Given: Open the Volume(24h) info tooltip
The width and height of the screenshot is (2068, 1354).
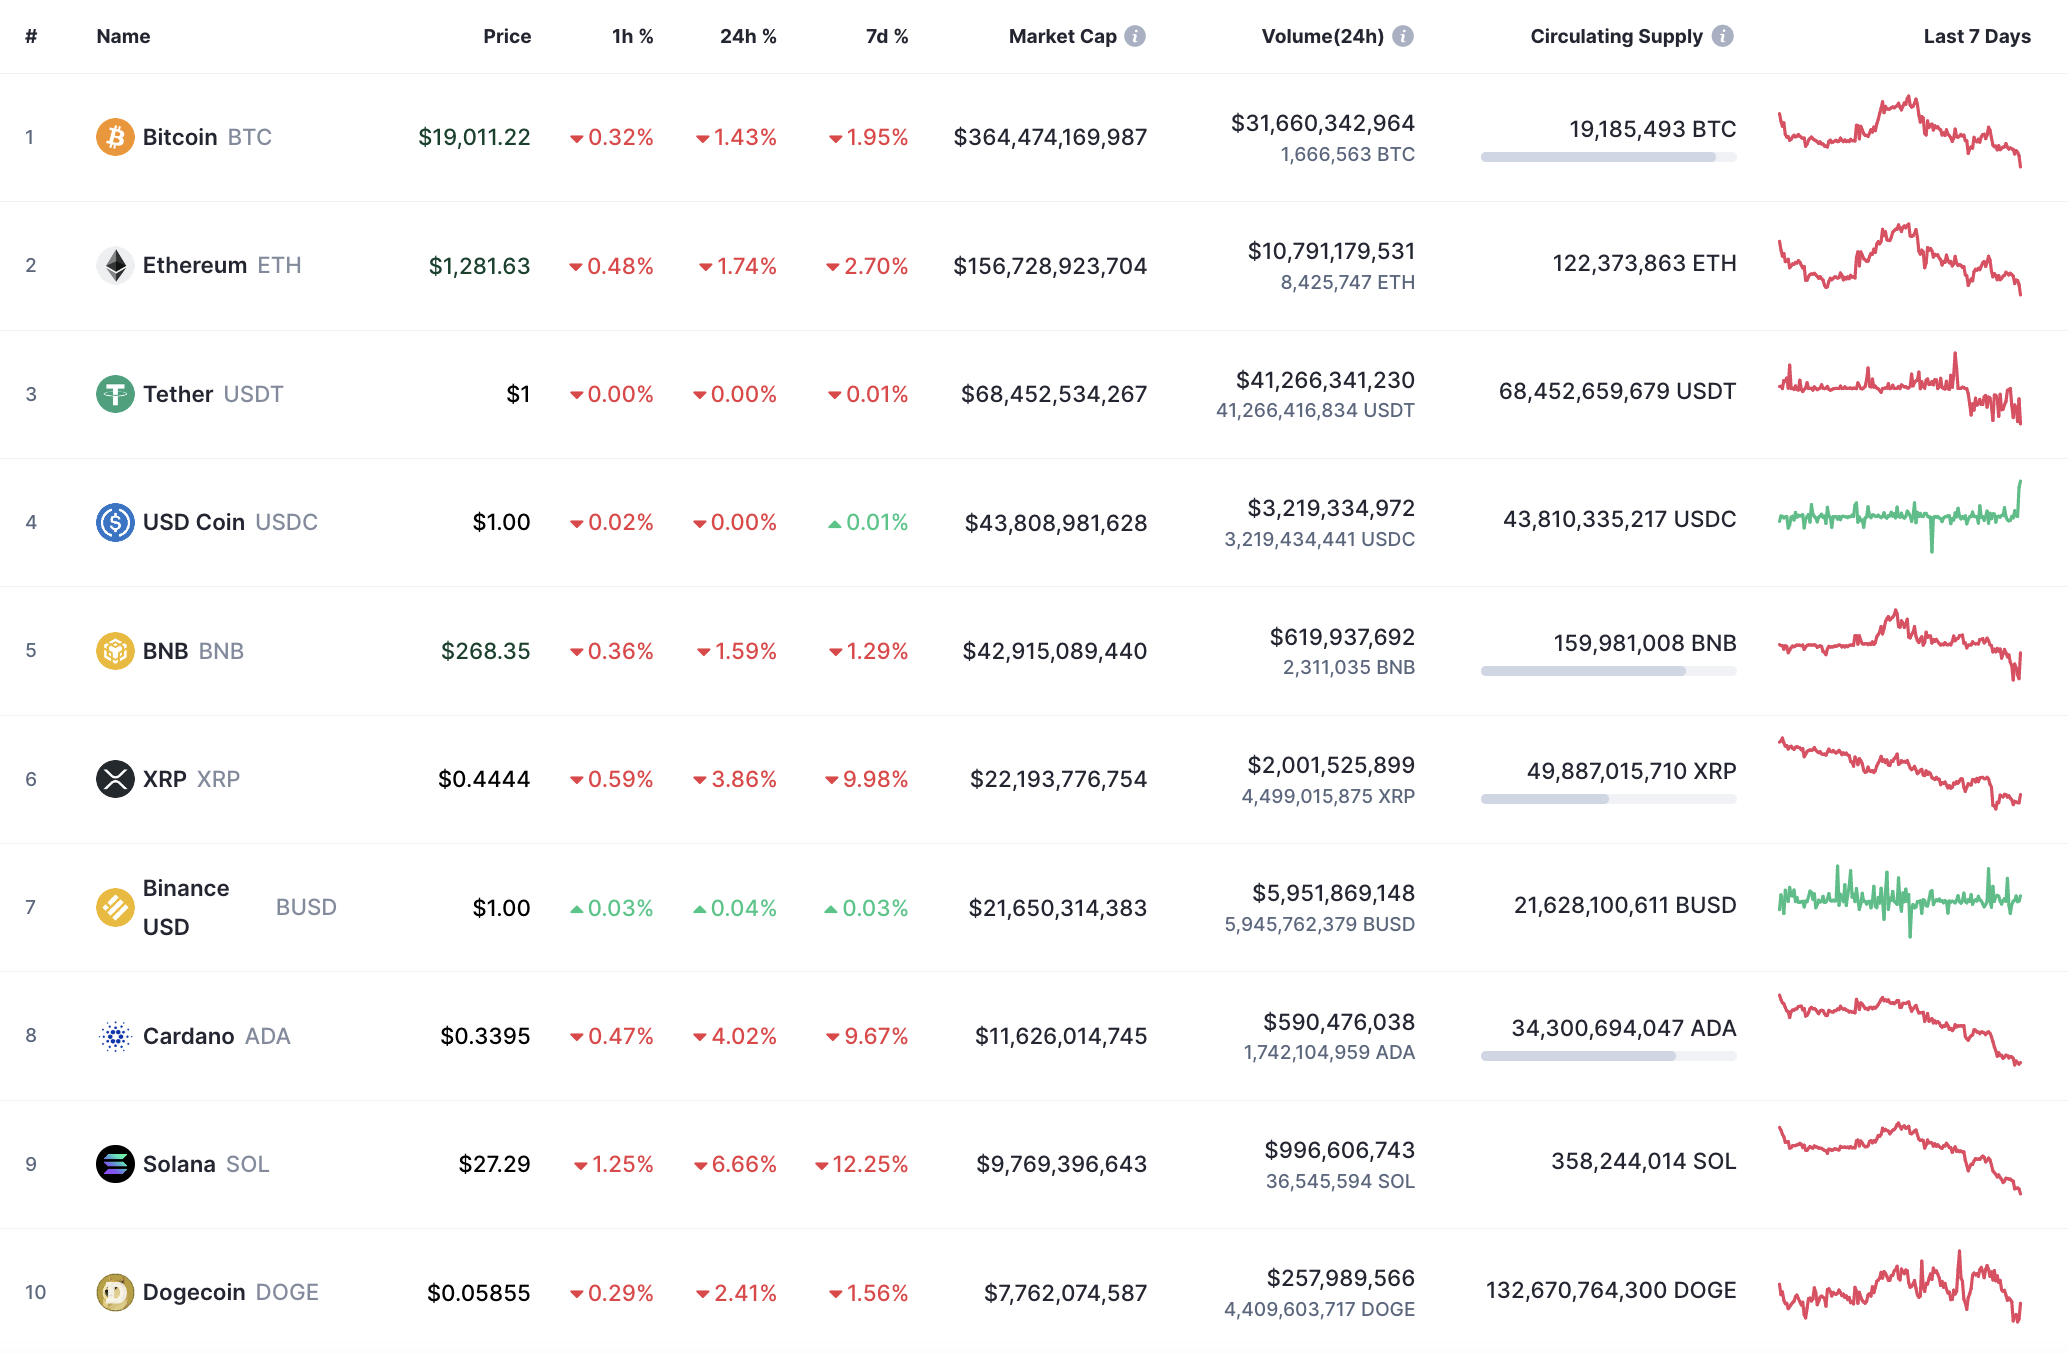Looking at the screenshot, I should click(x=1402, y=35).
